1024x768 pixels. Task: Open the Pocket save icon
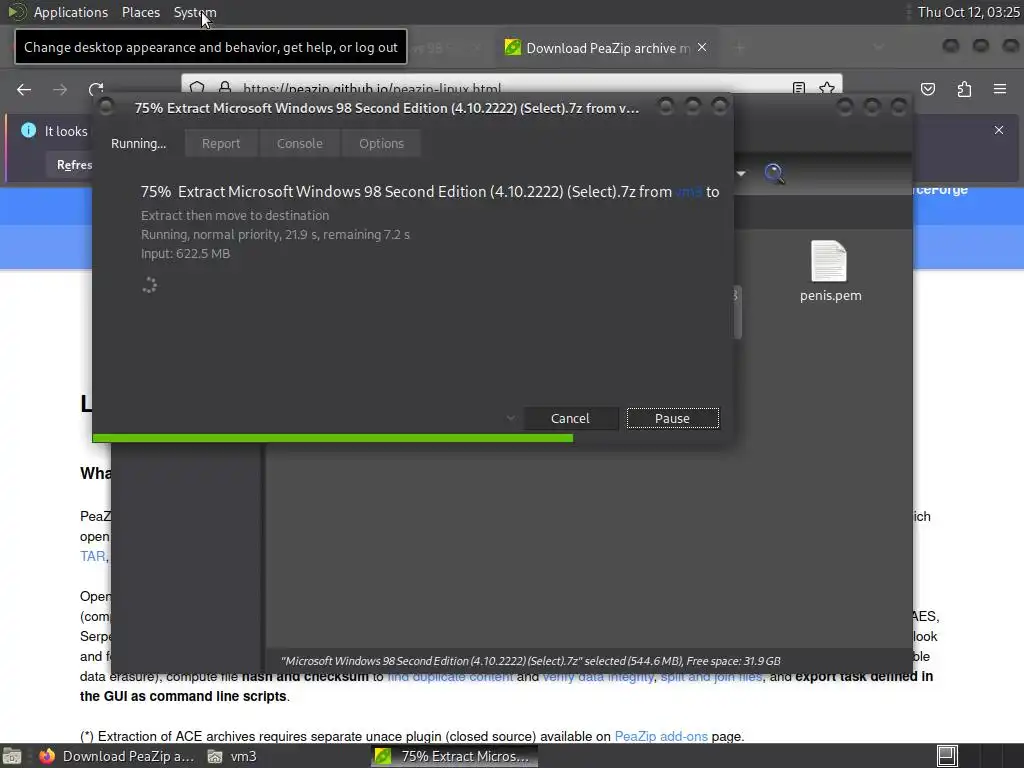pos(928,89)
